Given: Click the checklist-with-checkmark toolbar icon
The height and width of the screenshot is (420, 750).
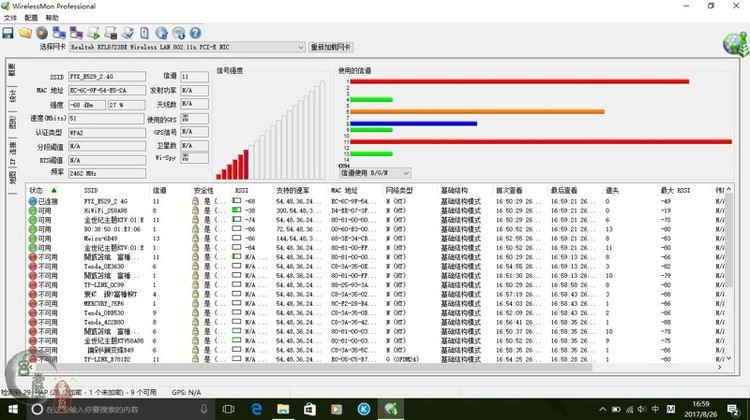Looking at the screenshot, I should (x=127, y=33).
